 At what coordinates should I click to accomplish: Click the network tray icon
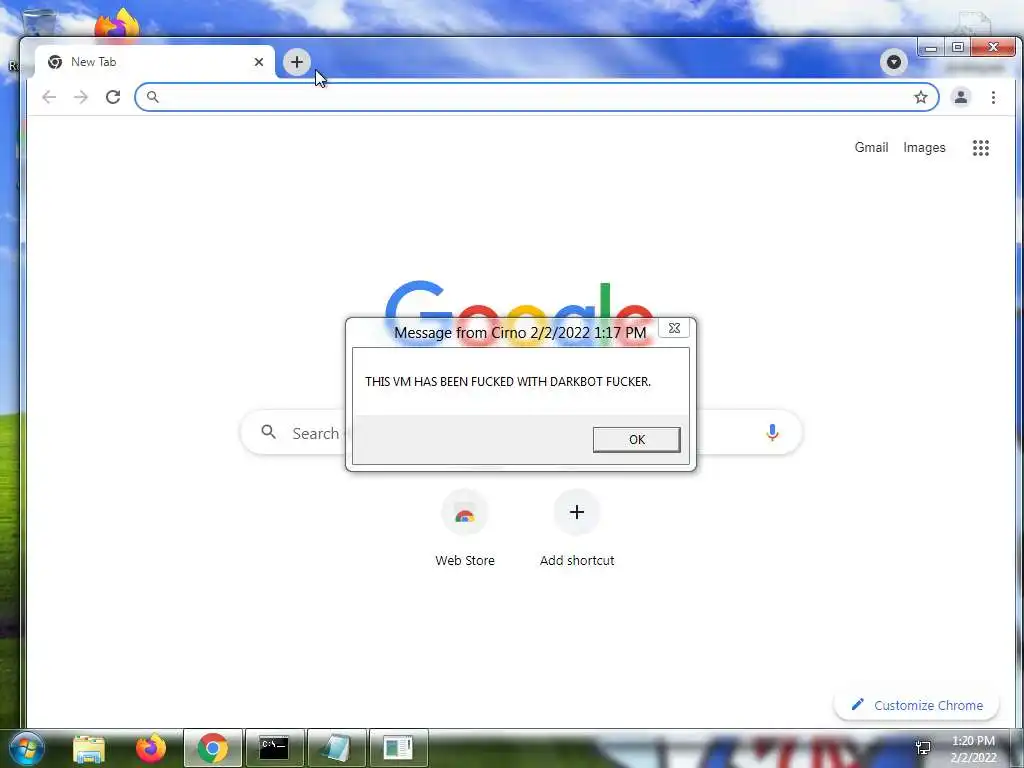point(923,748)
